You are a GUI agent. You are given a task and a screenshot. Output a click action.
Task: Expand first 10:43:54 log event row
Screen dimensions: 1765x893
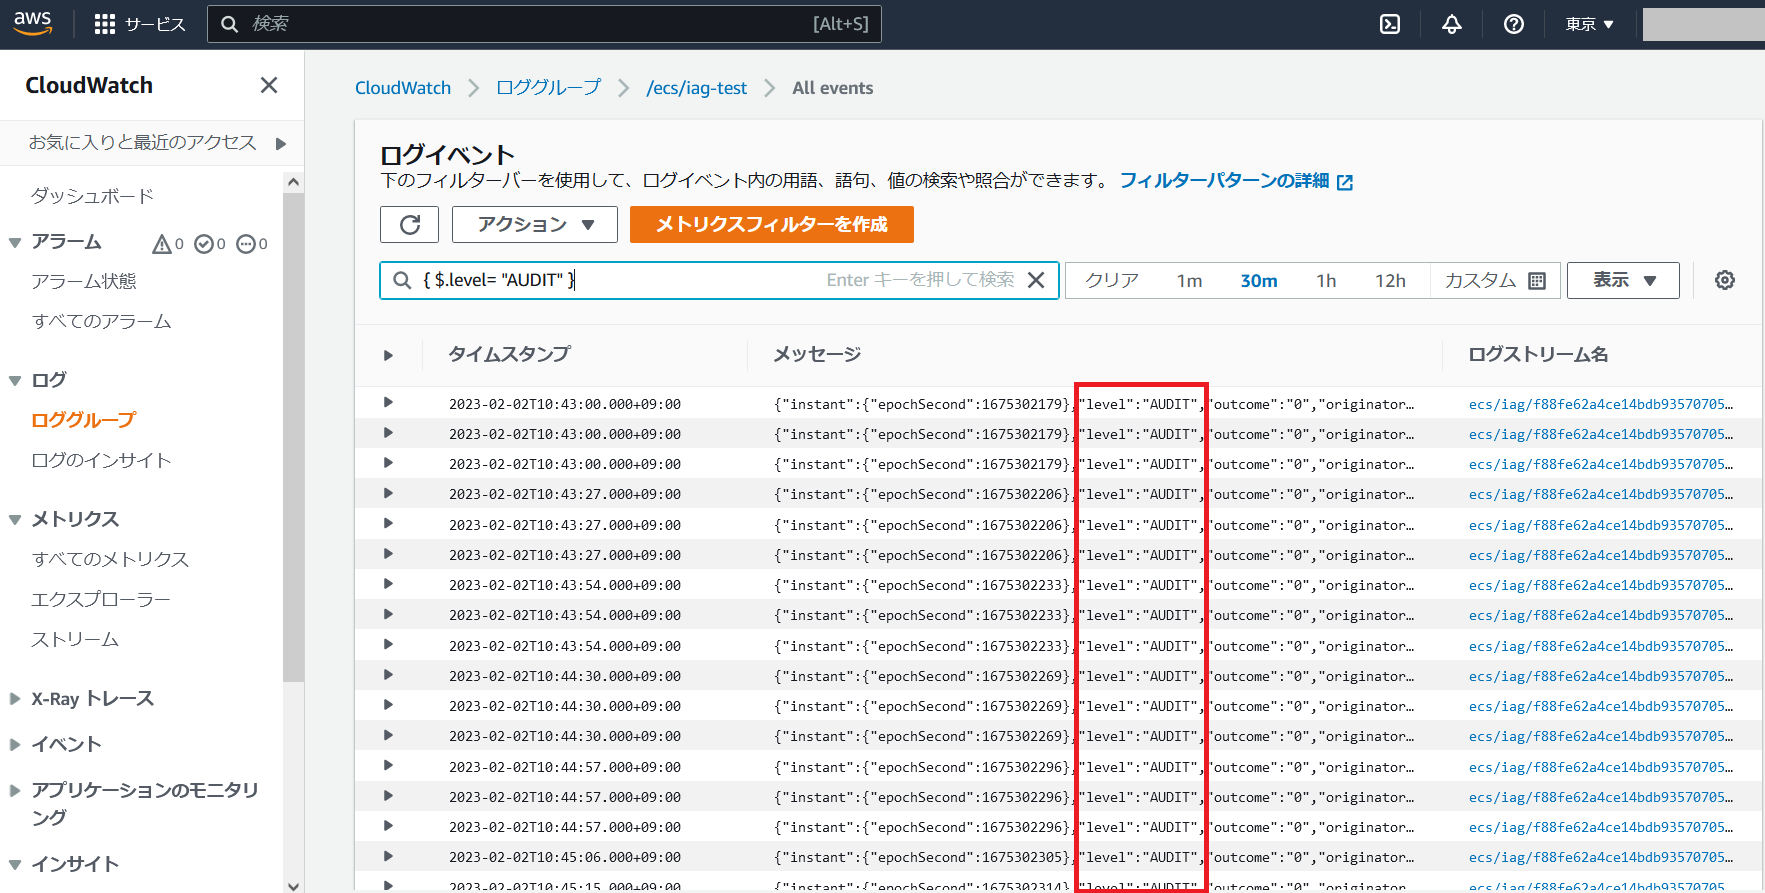point(388,583)
